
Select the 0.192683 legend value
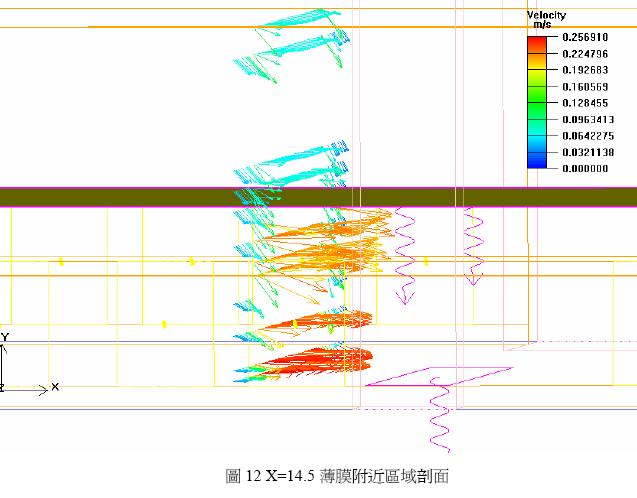point(585,70)
